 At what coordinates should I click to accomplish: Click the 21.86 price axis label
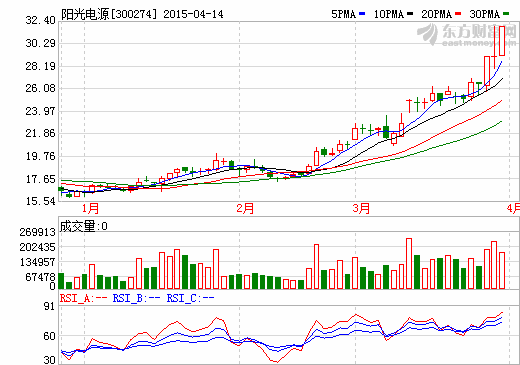(40, 133)
